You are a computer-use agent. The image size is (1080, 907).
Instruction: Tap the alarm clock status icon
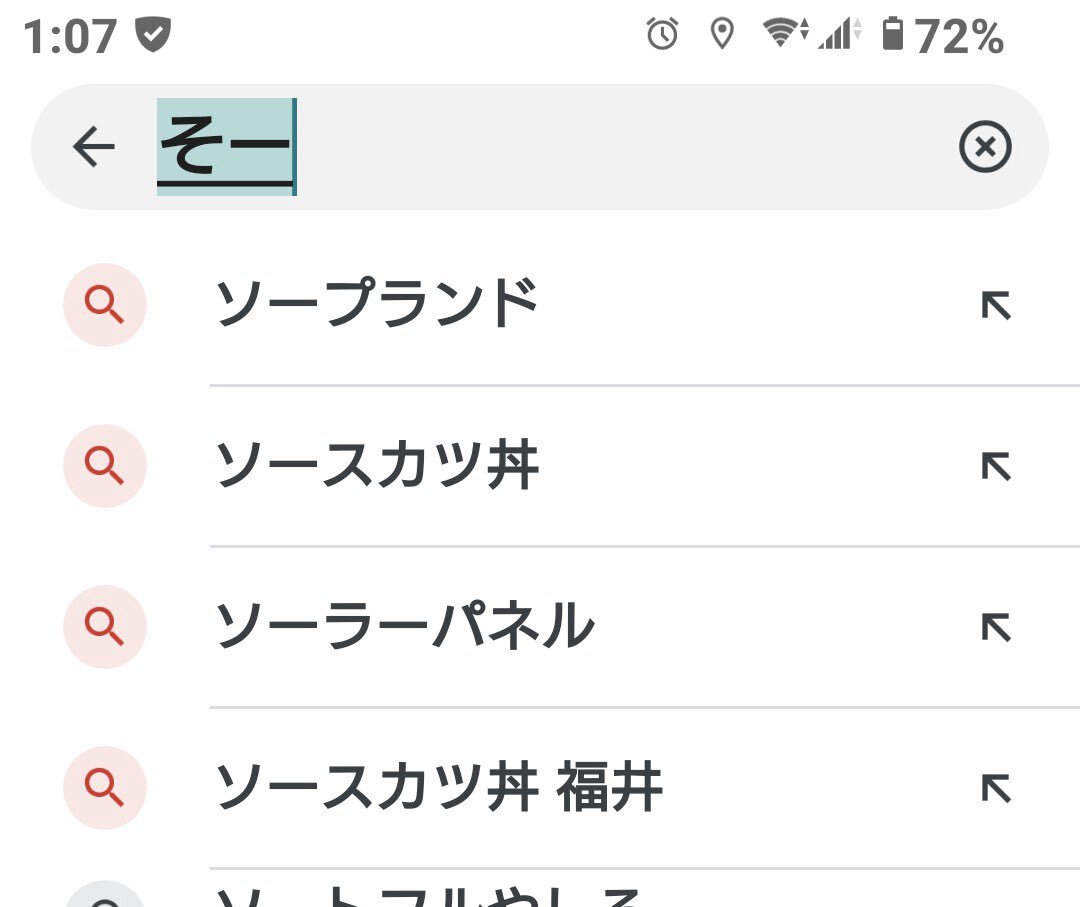(x=662, y=35)
